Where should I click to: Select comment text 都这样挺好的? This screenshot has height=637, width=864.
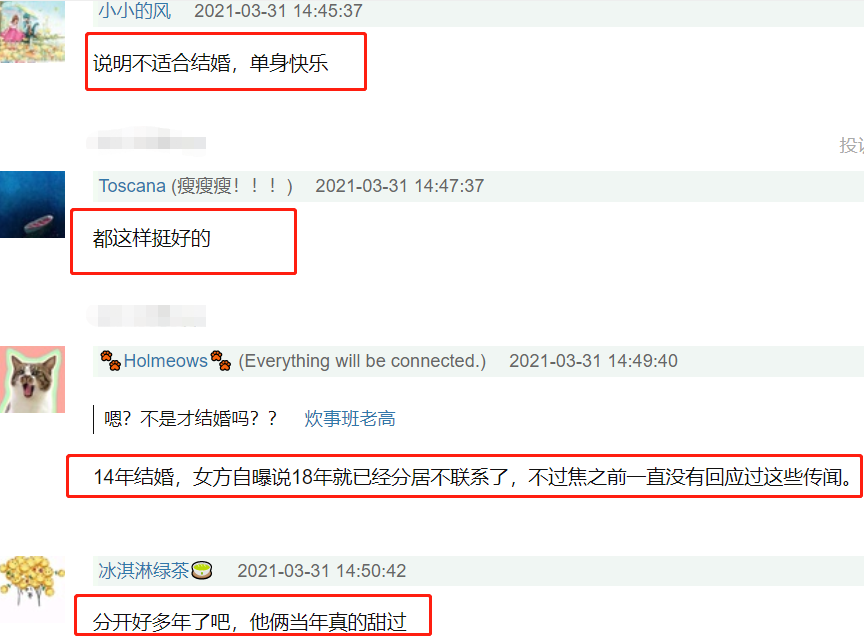[152, 238]
